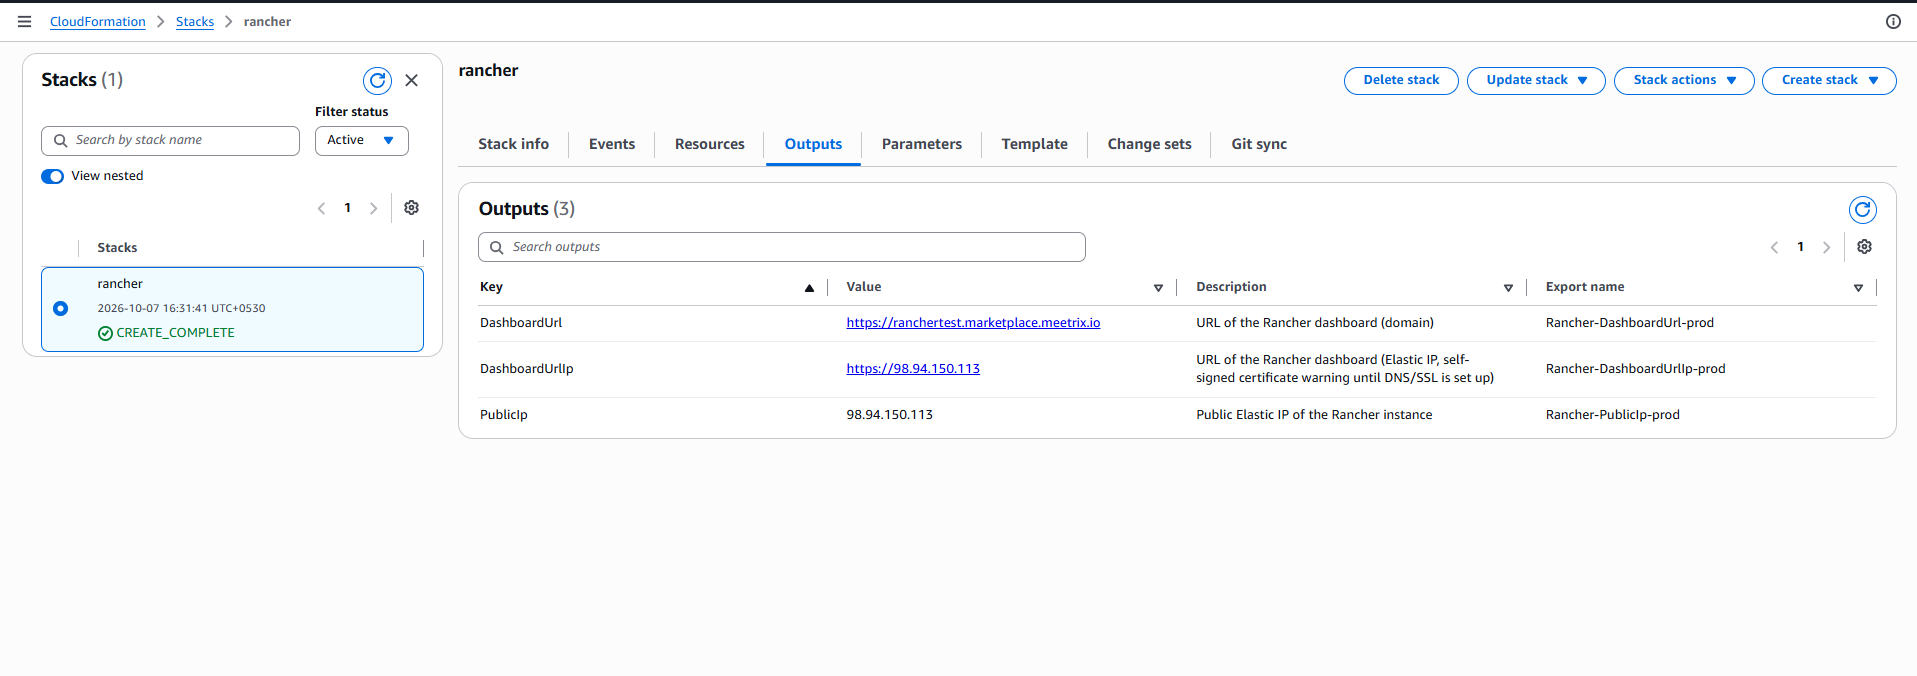Click the Rancher-PublicIp-prod export name

tap(1612, 415)
